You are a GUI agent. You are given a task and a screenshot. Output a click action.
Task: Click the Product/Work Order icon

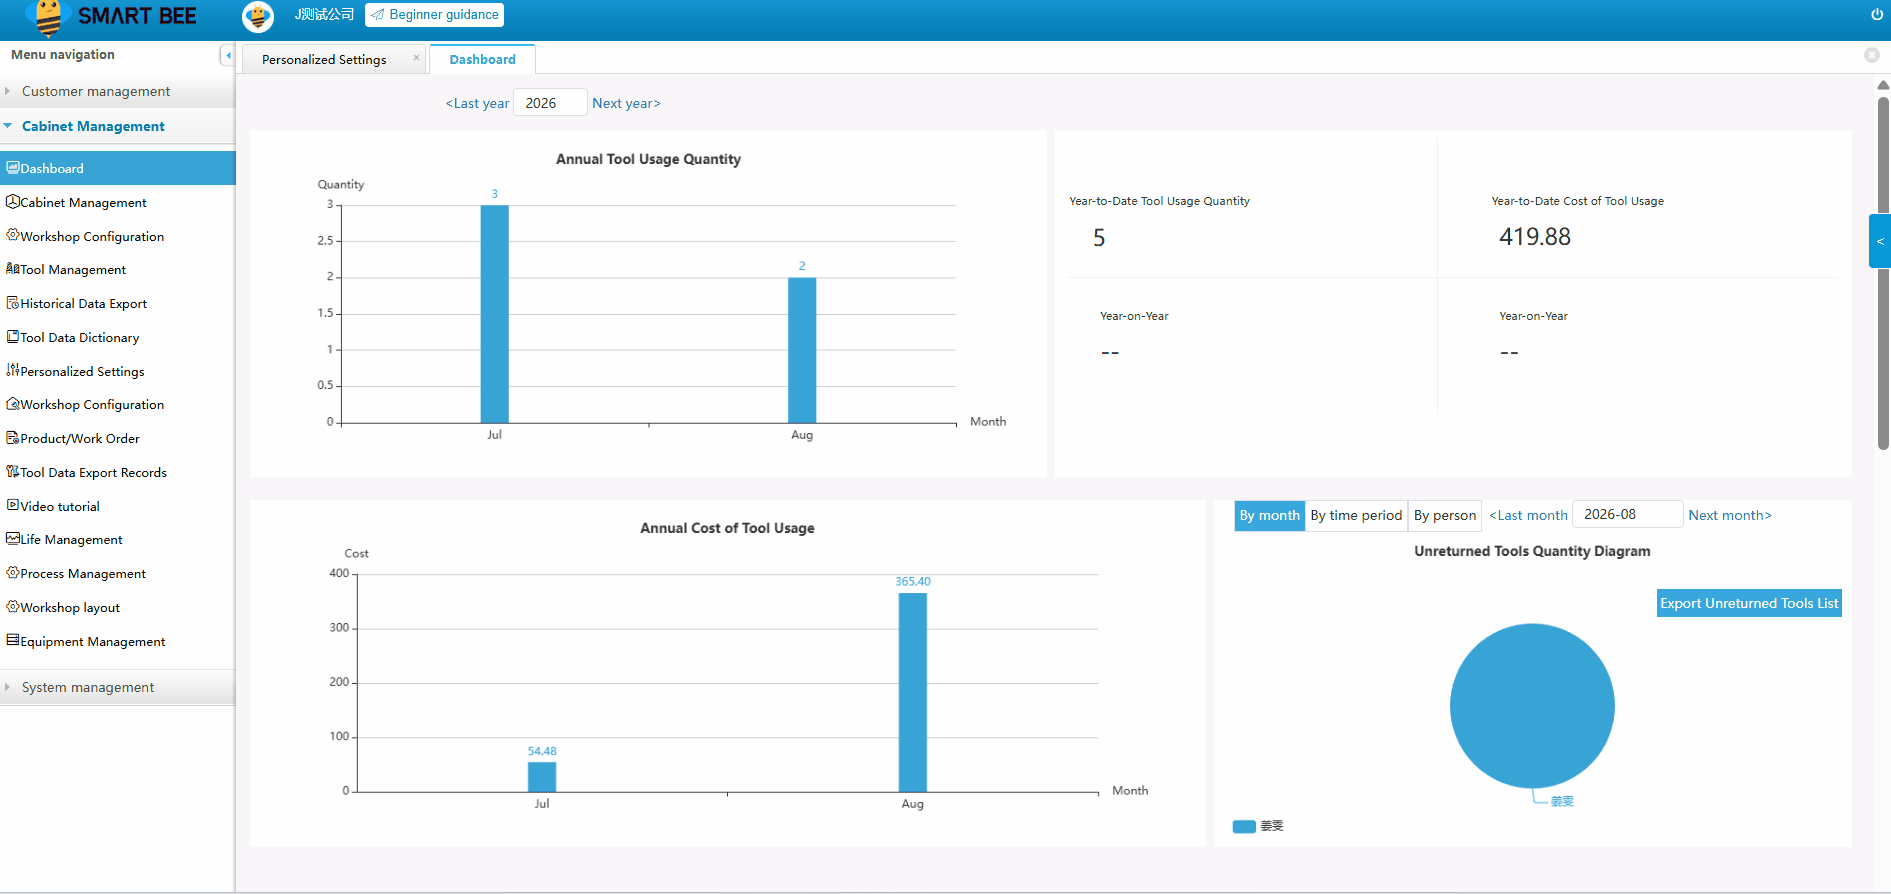(13, 437)
